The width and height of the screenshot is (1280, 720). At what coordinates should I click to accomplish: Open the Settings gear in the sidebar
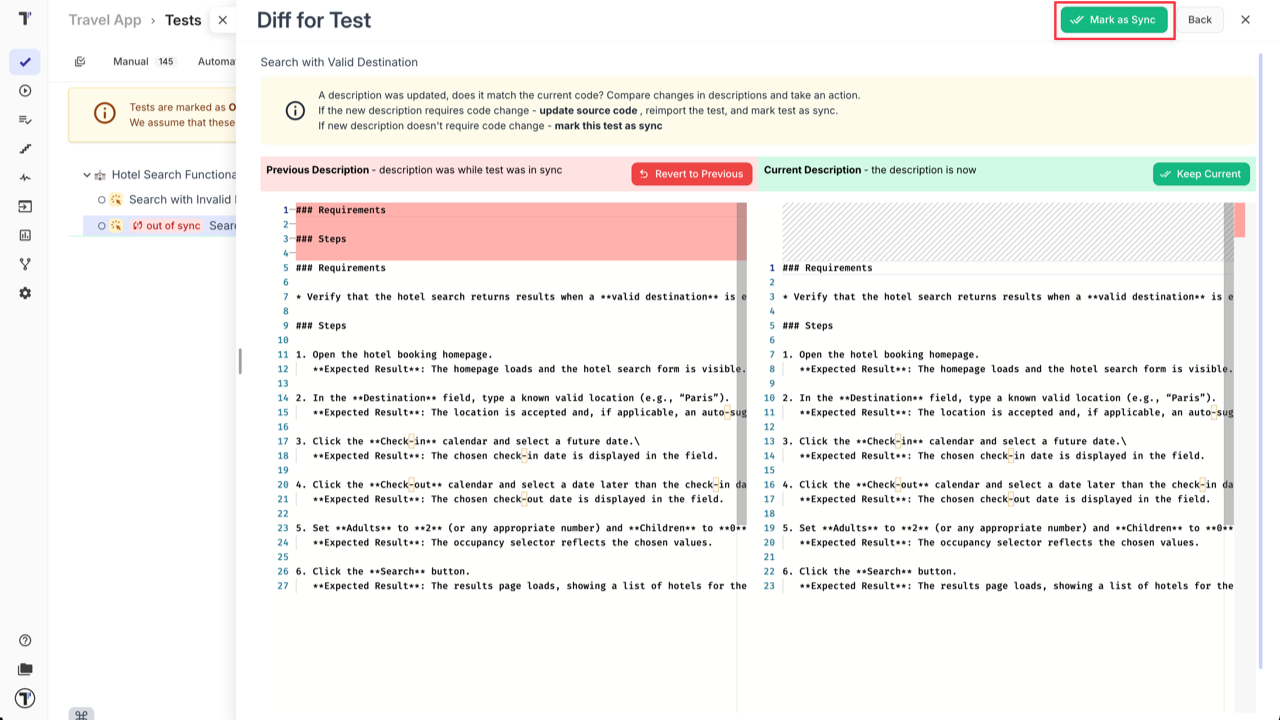point(25,293)
